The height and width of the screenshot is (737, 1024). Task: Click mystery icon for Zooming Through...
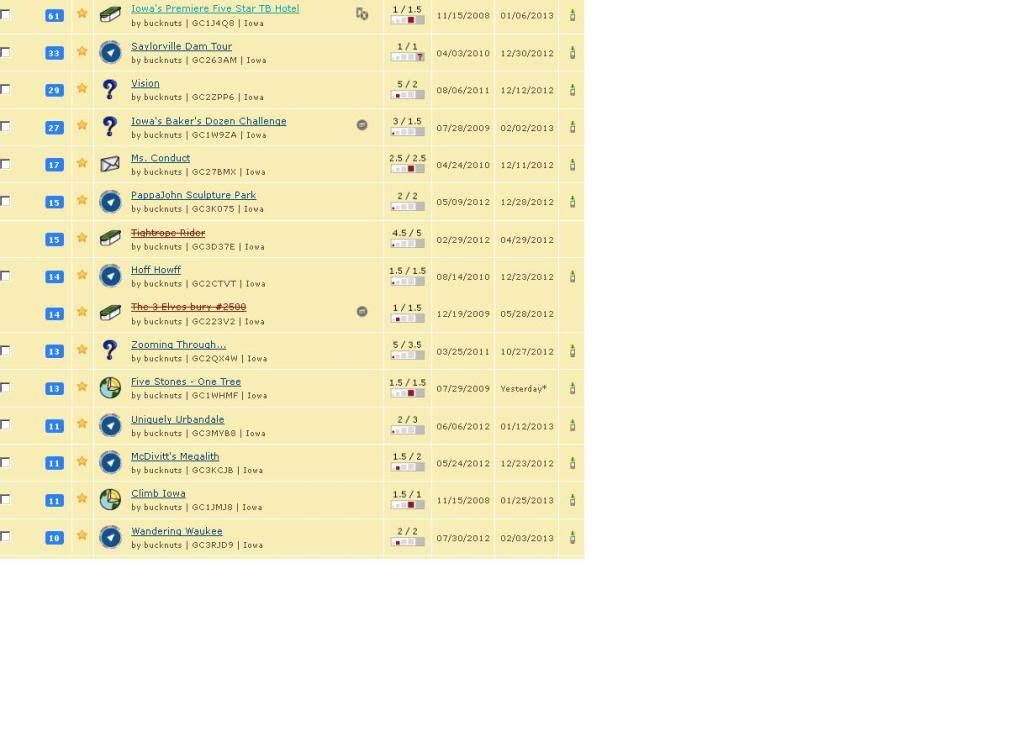point(110,351)
